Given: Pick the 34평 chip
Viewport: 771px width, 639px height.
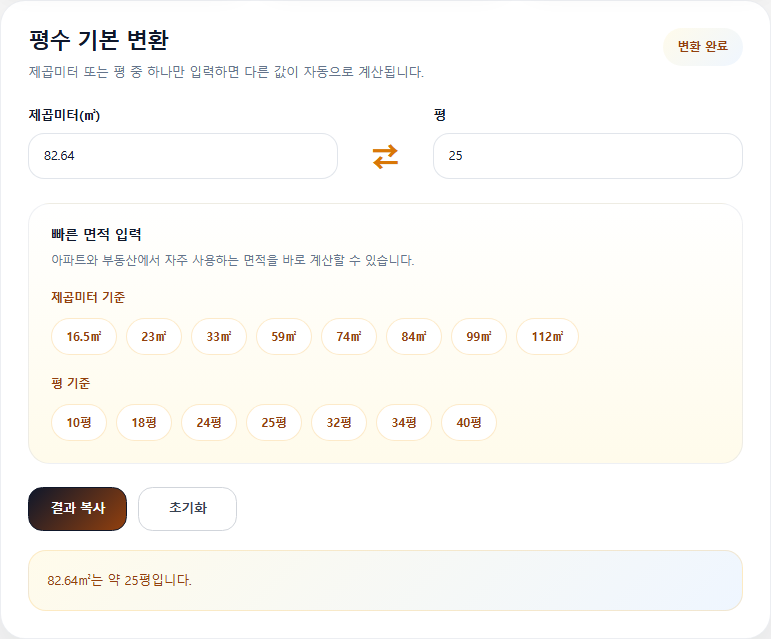Looking at the screenshot, I should pyautogui.click(x=404, y=423).
